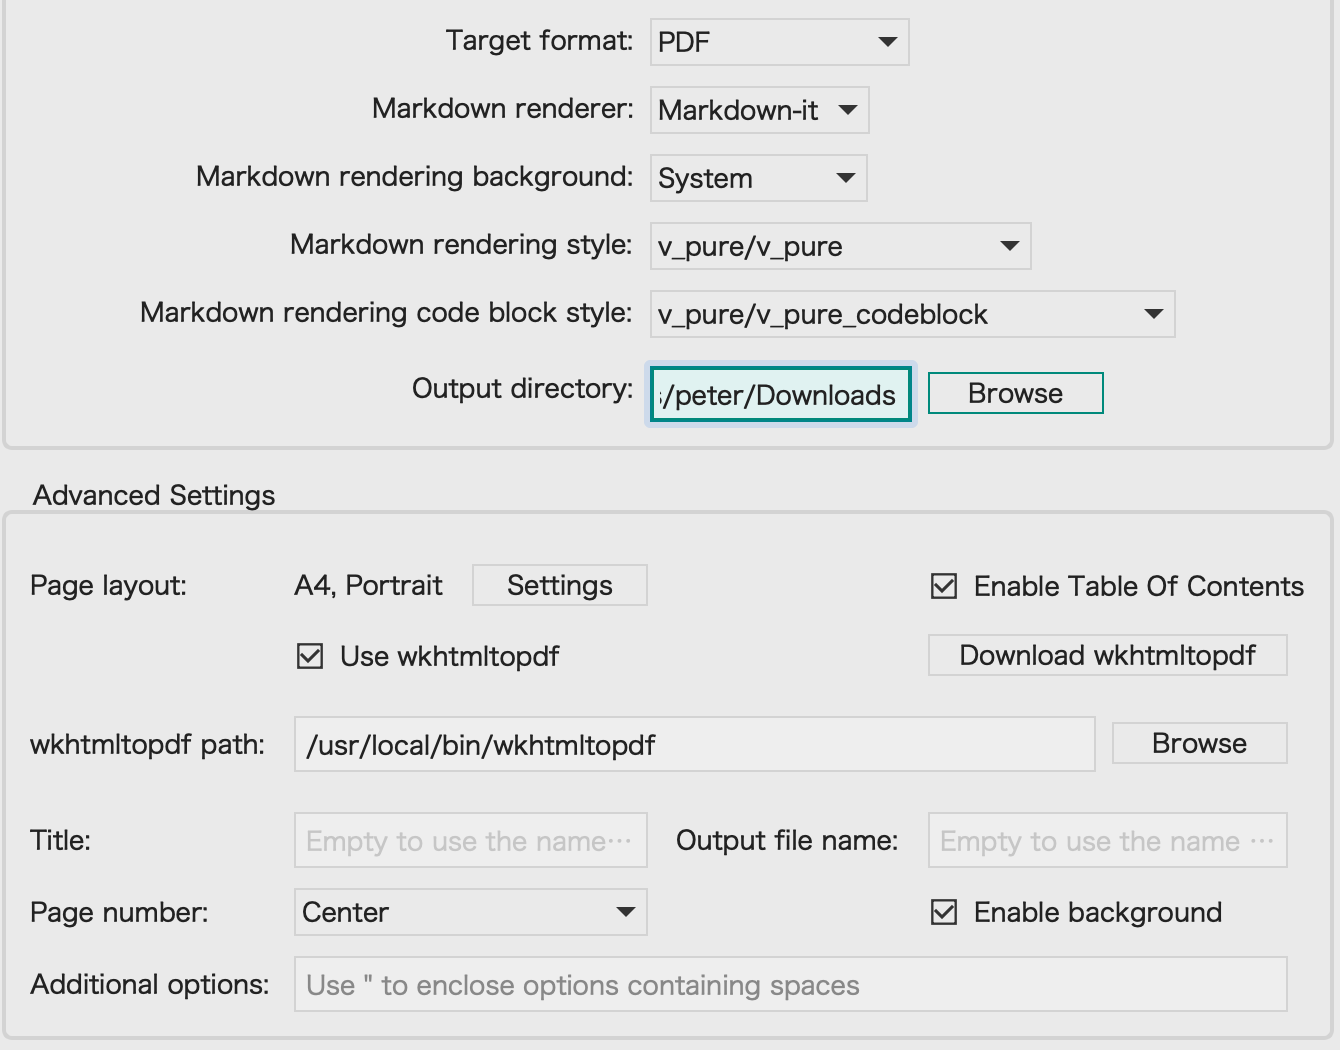Uncheck Use wkhtmltopdf

click(x=309, y=656)
